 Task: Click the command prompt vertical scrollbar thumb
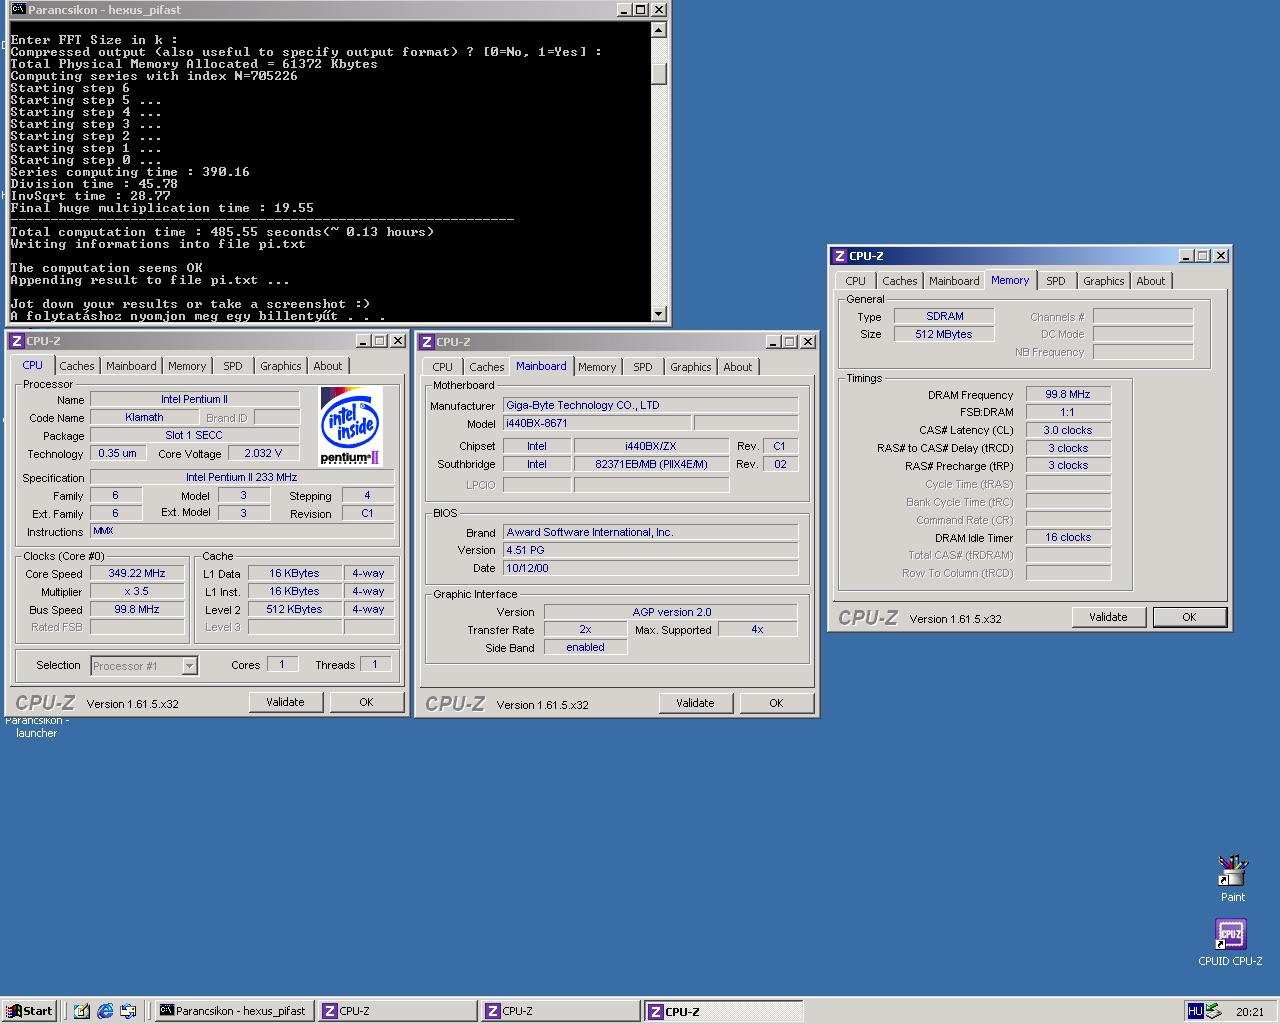(x=658, y=73)
